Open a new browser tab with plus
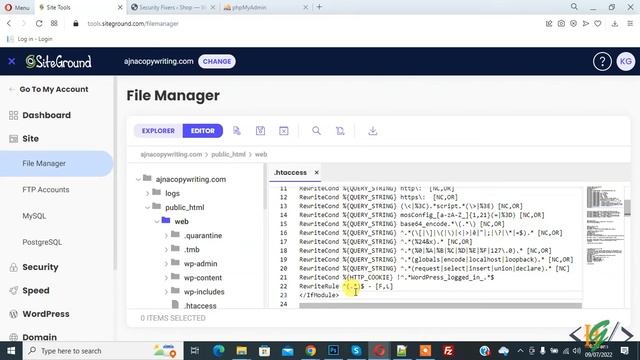640x360 pixels. coord(319,7)
